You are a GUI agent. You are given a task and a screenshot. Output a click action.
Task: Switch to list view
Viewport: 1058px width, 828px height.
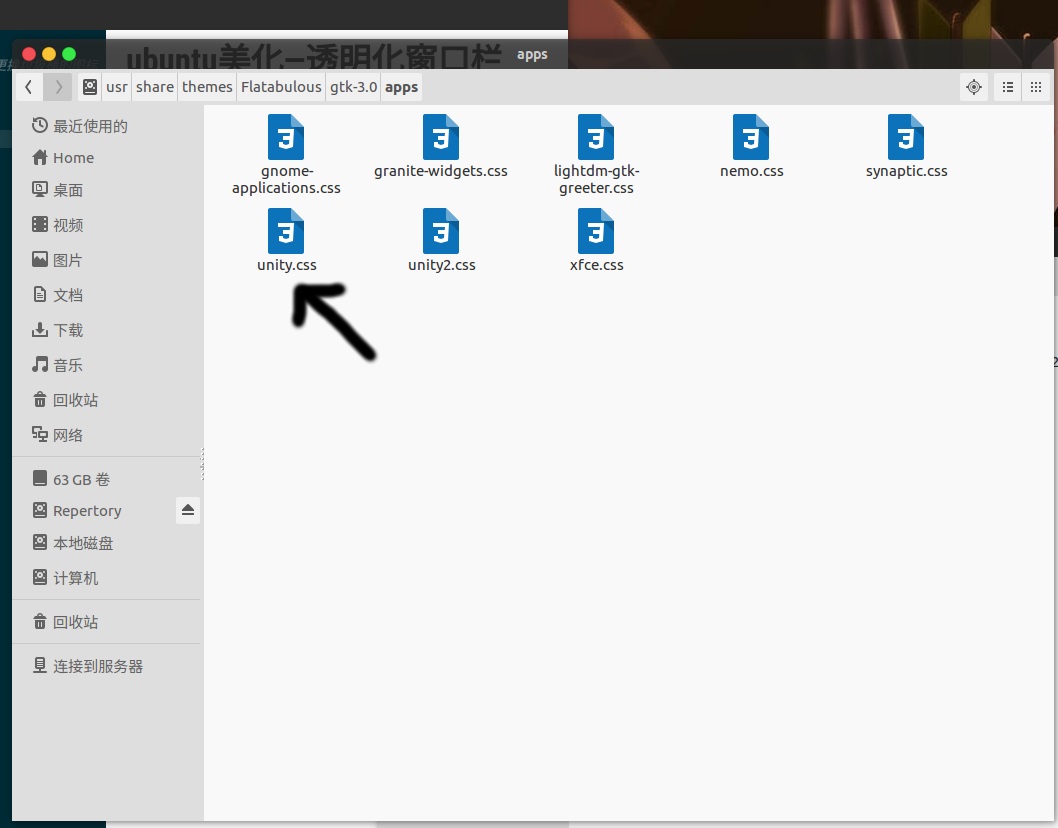pos(1008,87)
